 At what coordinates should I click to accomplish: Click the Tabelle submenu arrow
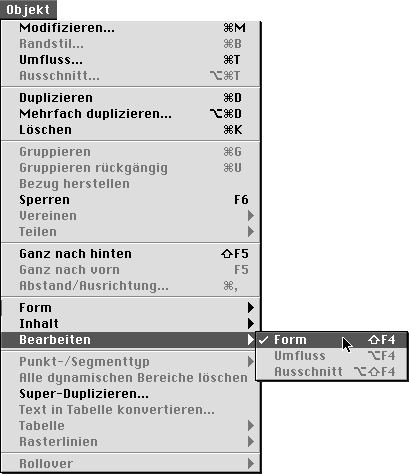click(x=251, y=426)
